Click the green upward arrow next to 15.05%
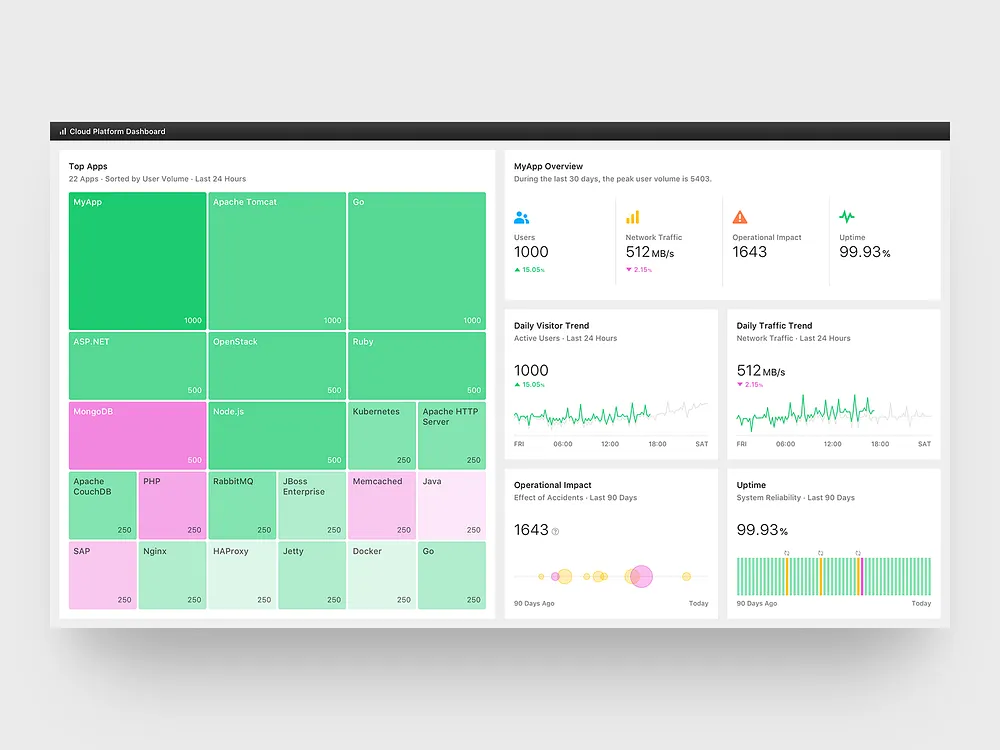Viewport: 1000px width, 750px height. (518, 269)
